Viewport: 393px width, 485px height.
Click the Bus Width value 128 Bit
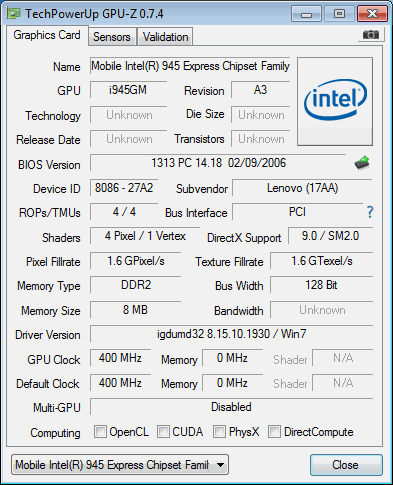(322, 285)
